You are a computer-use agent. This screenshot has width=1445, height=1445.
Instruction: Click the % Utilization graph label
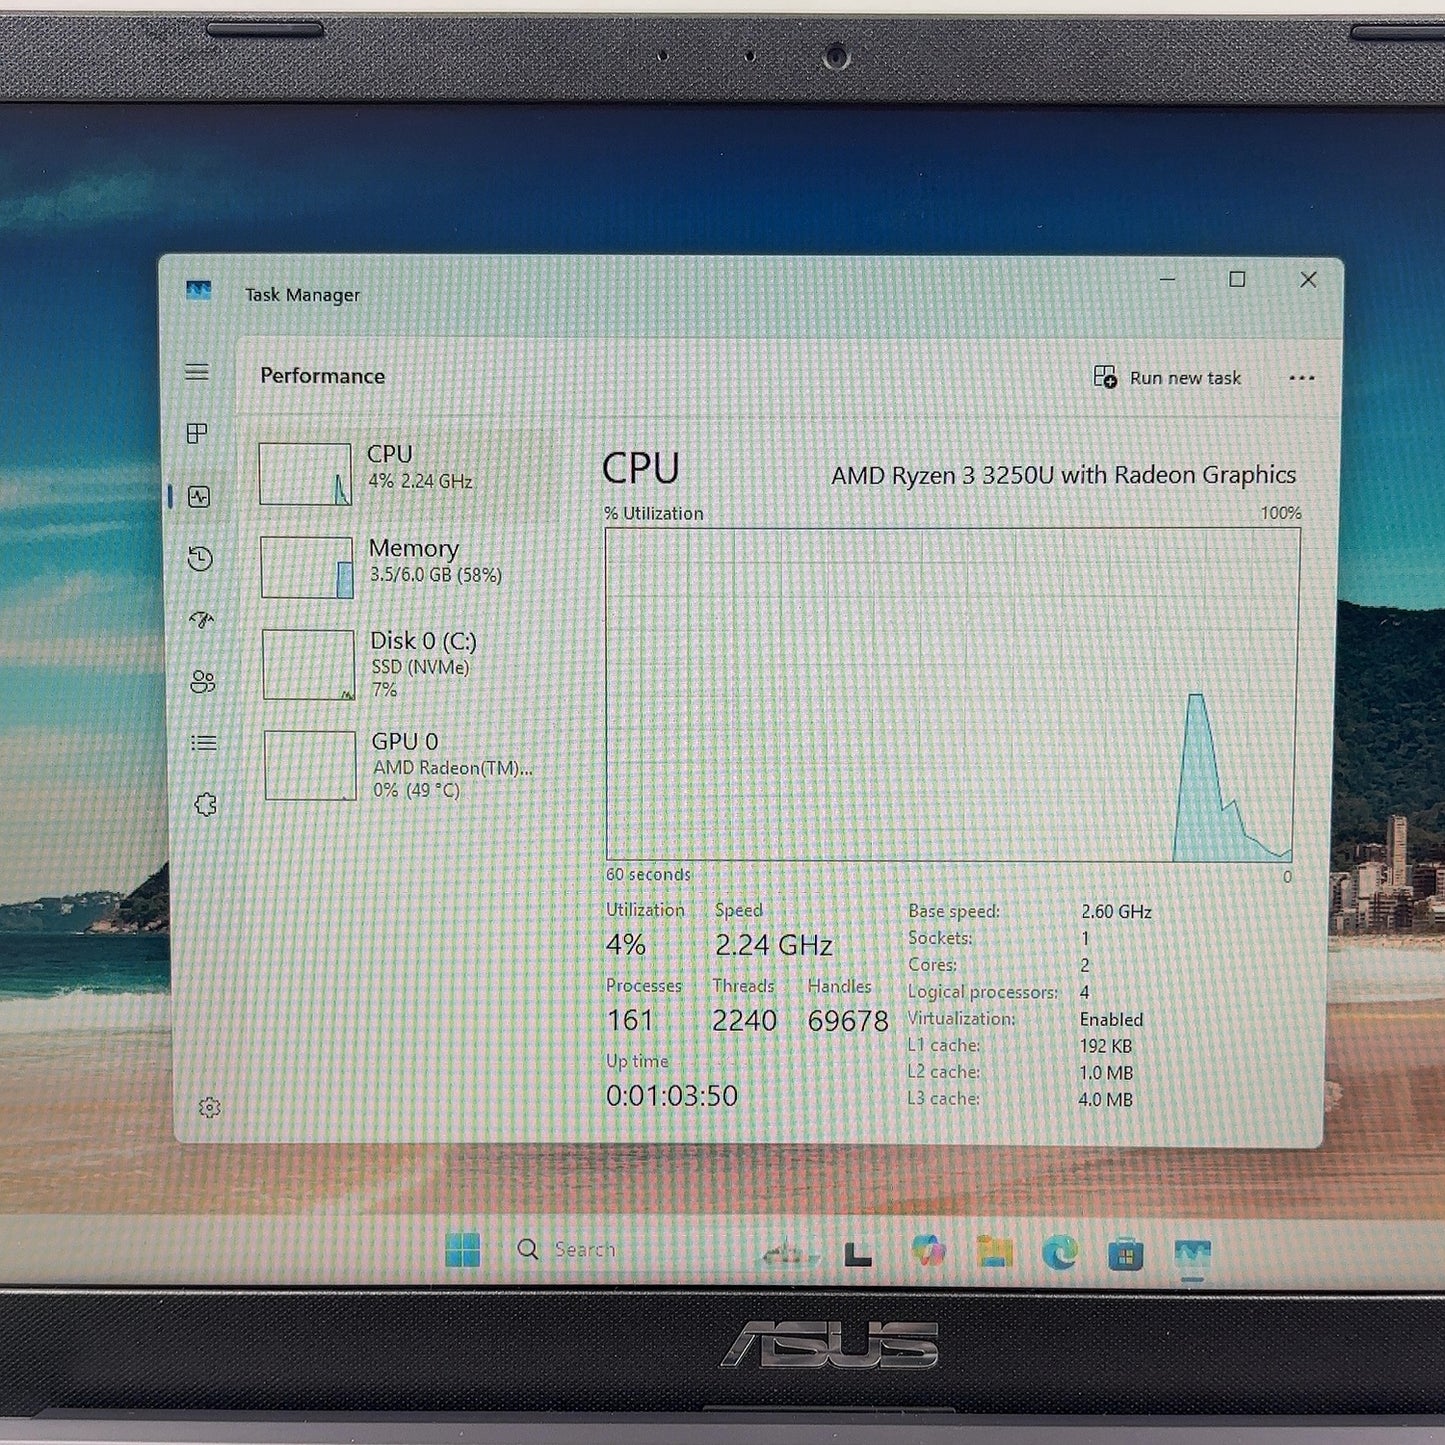[654, 513]
